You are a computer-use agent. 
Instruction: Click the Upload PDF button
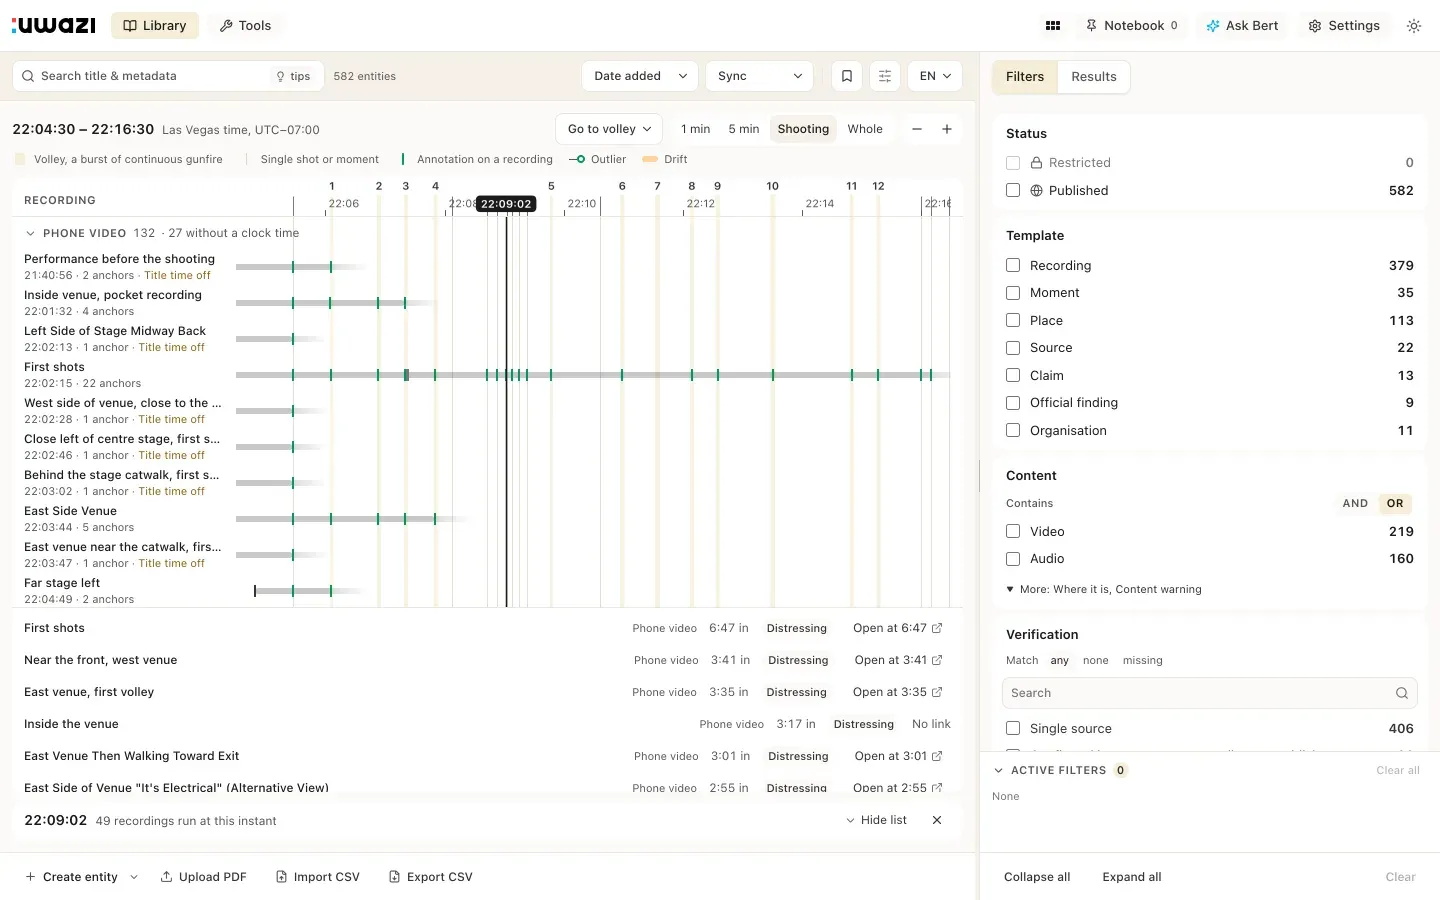(x=203, y=877)
